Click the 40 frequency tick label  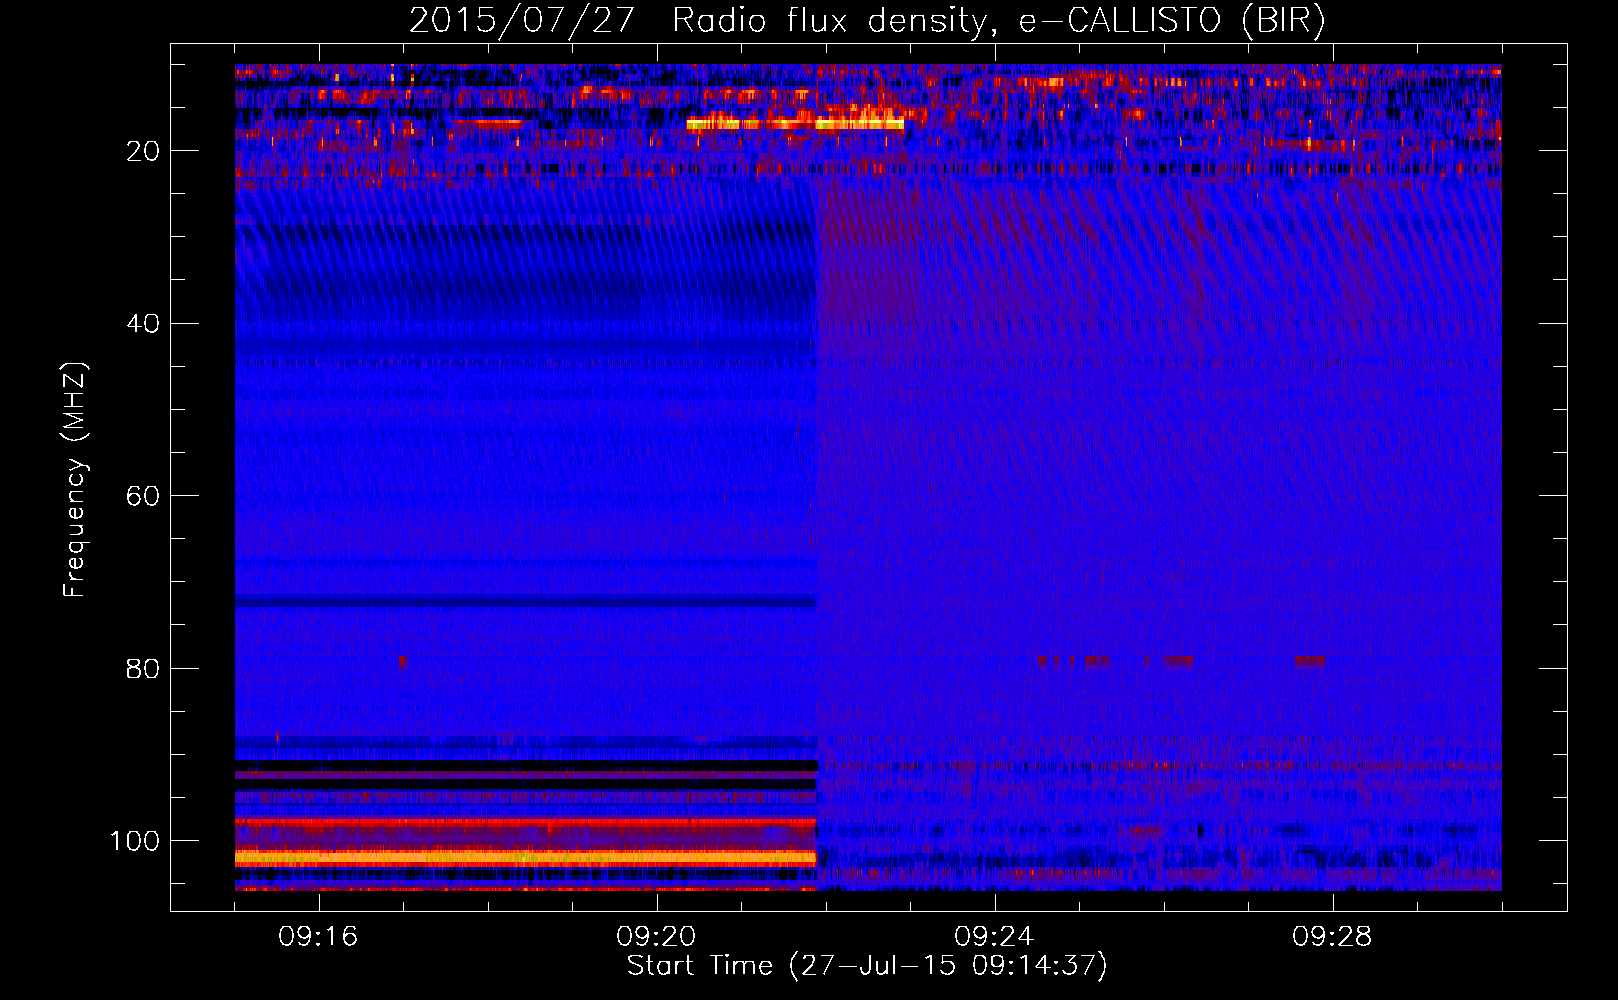coord(144,323)
